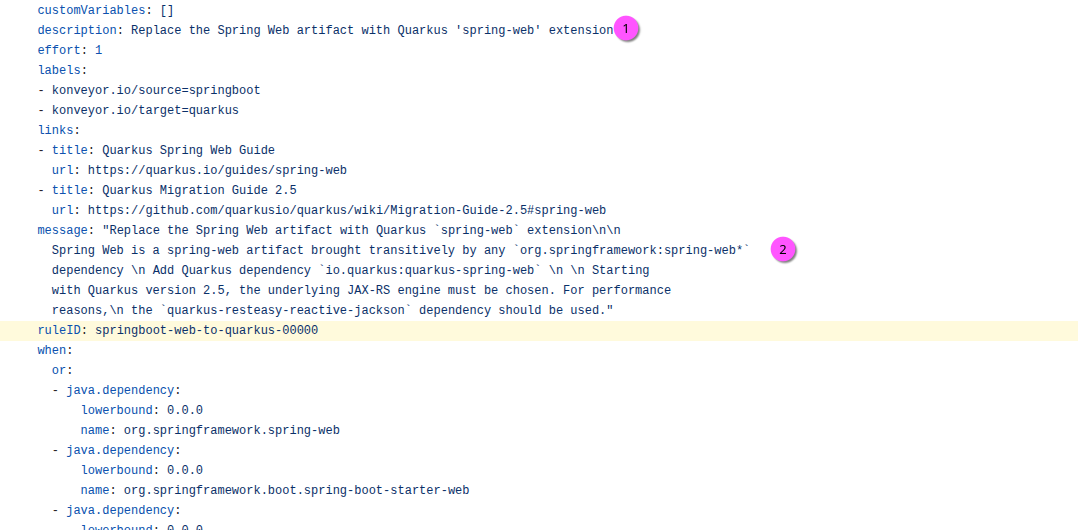This screenshot has height=530, width=1078.
Task: Click the labels key
Action: pos(60,70)
